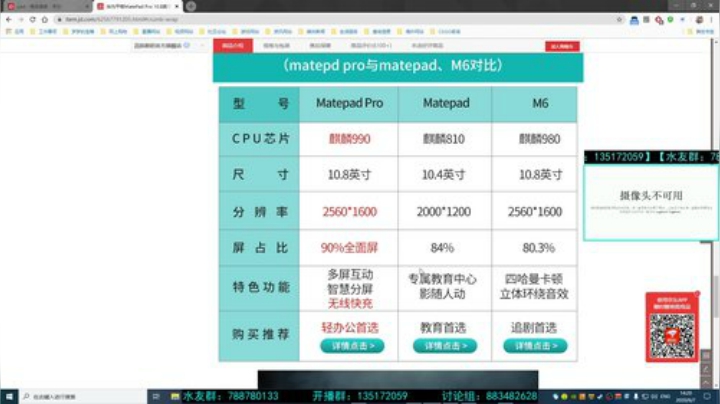Open the Windows notification center
Screen dimensions: 720x404
click(707, 397)
